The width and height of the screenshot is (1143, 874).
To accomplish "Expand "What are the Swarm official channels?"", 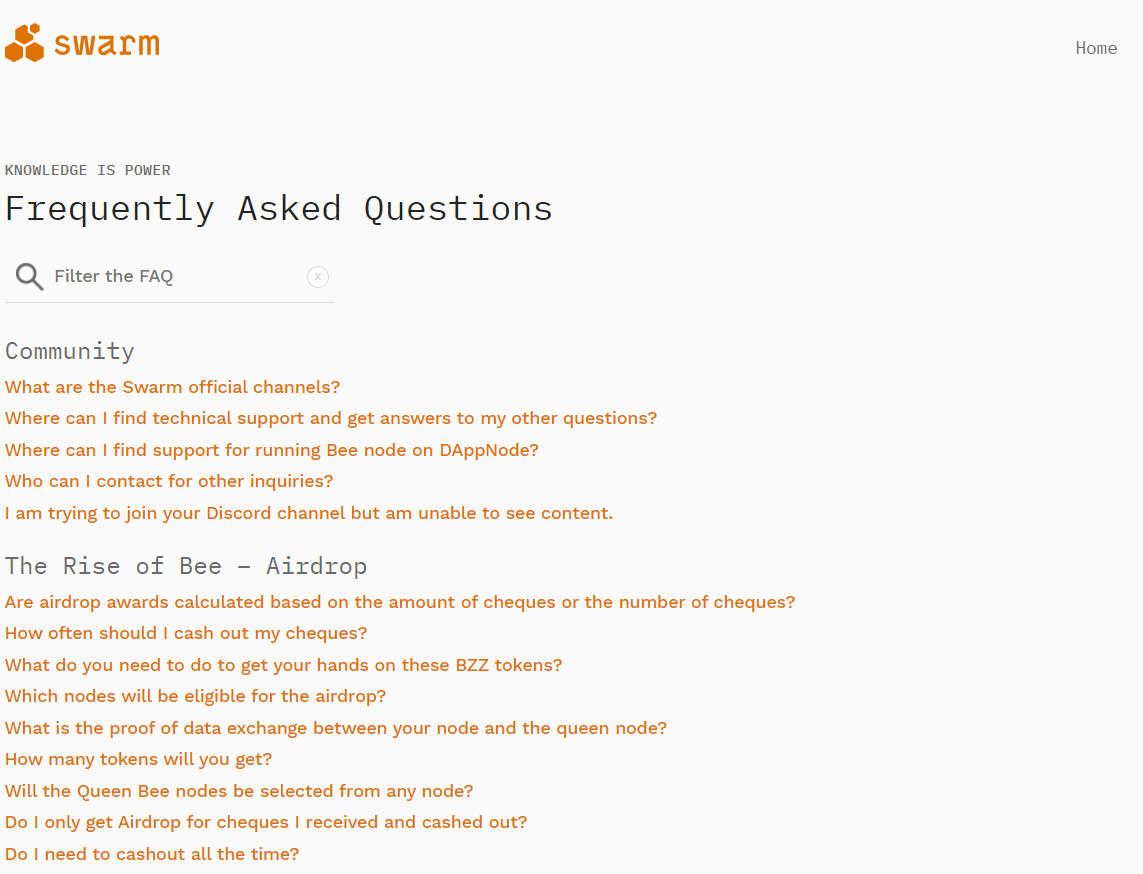I will [172, 387].
